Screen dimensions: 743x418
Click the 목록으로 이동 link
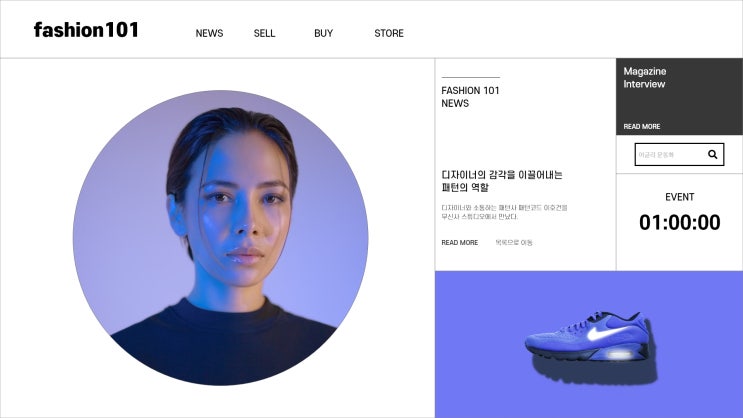pos(514,243)
